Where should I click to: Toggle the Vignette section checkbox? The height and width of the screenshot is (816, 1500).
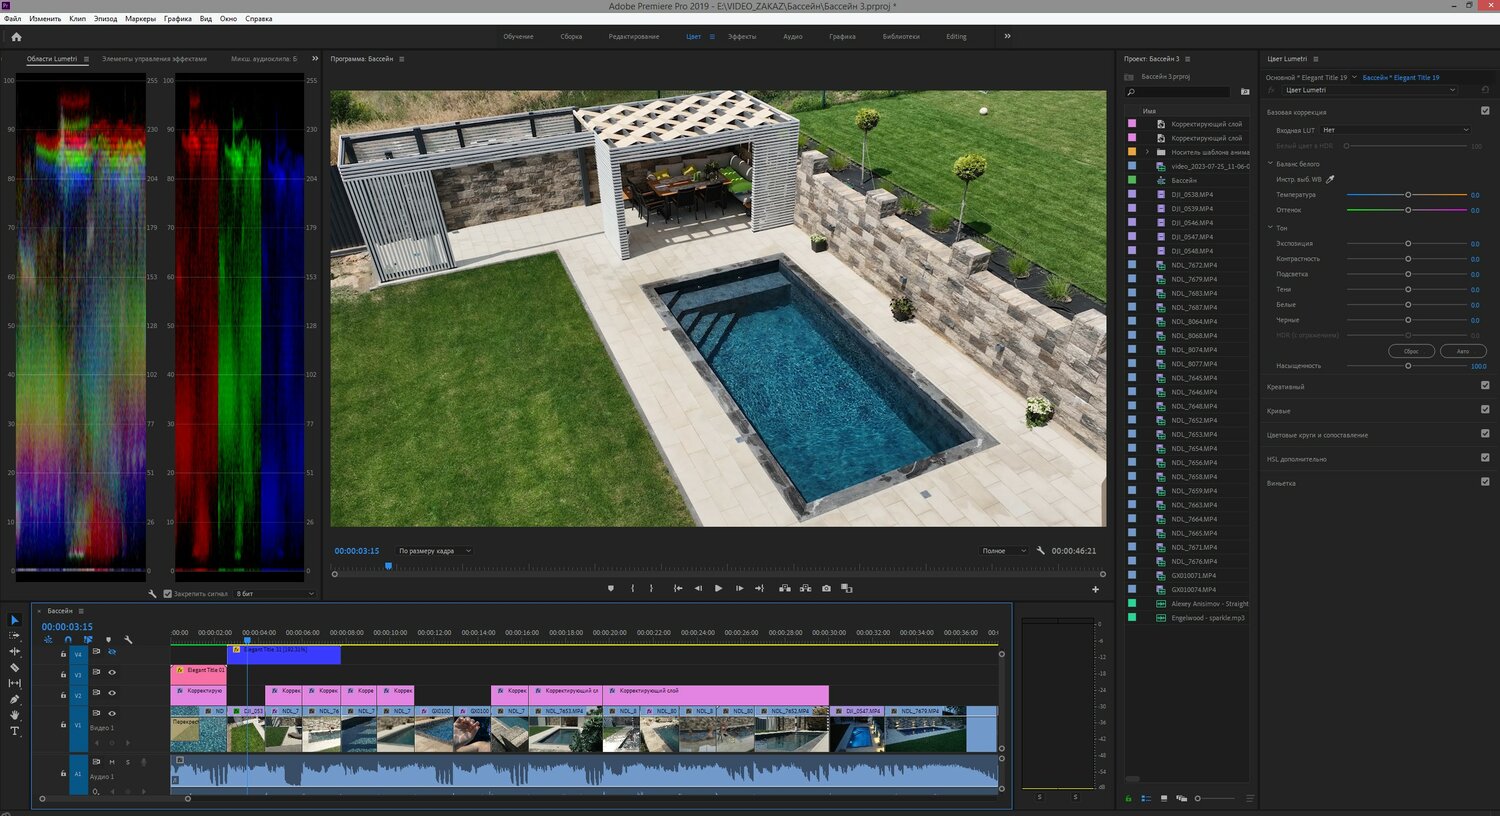click(1485, 481)
